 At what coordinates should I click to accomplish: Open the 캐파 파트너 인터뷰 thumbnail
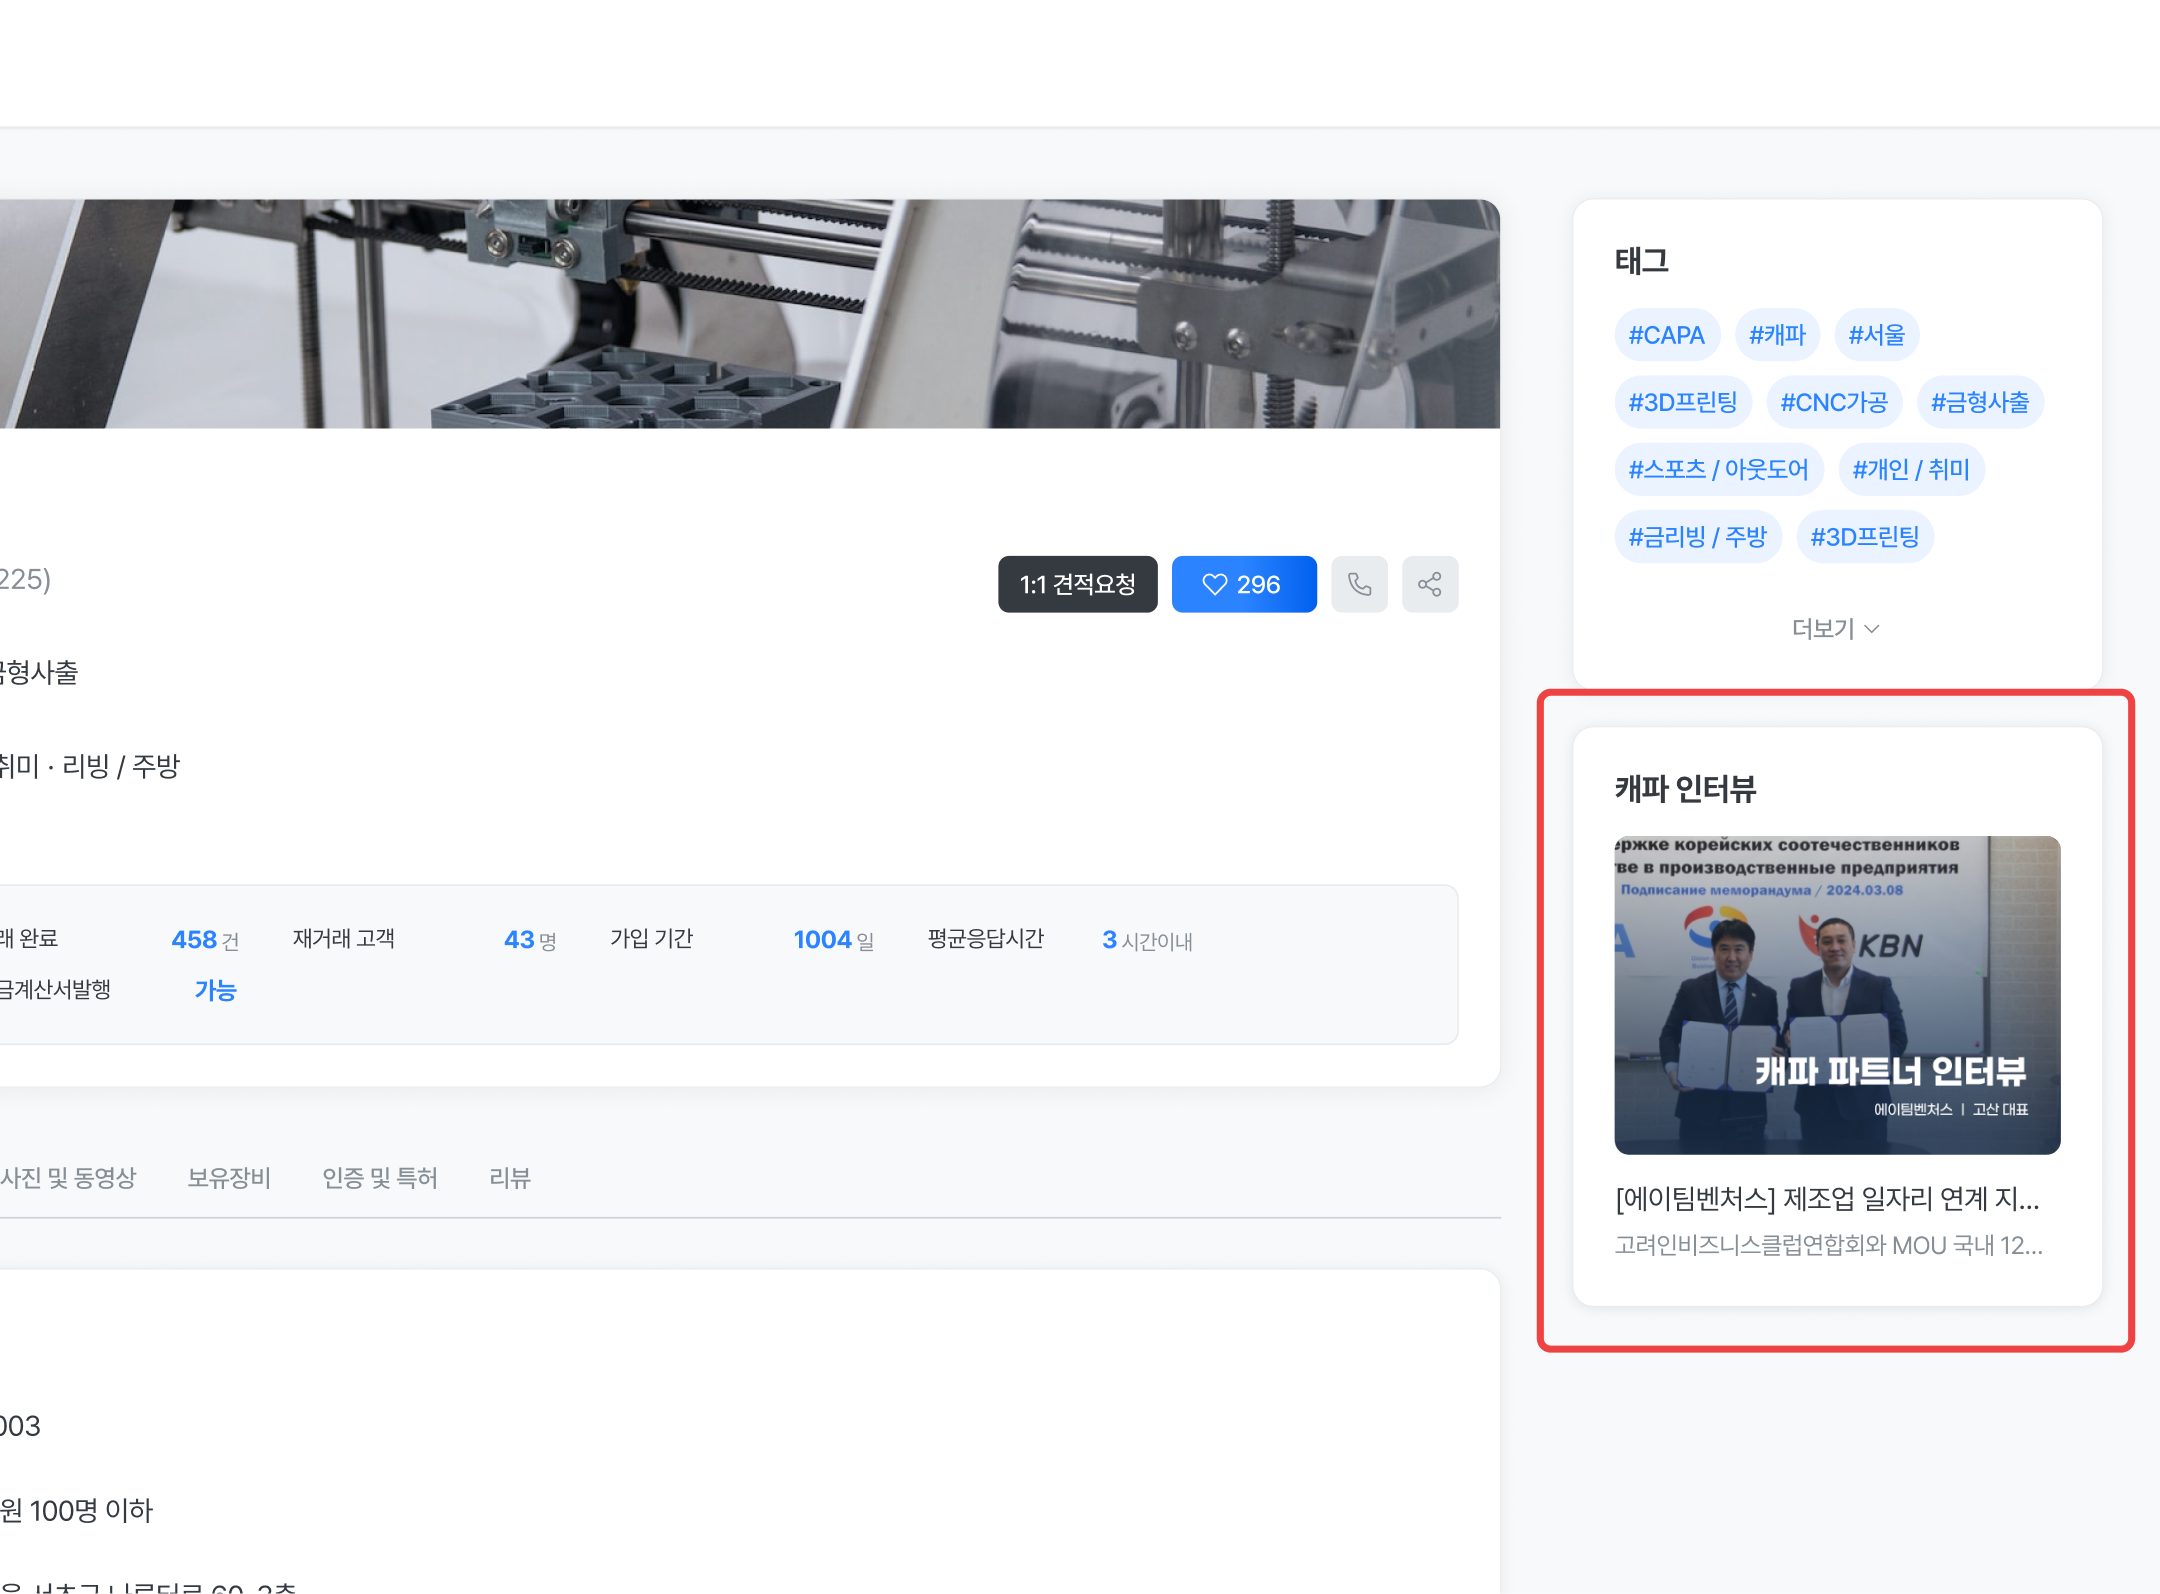(x=1837, y=995)
